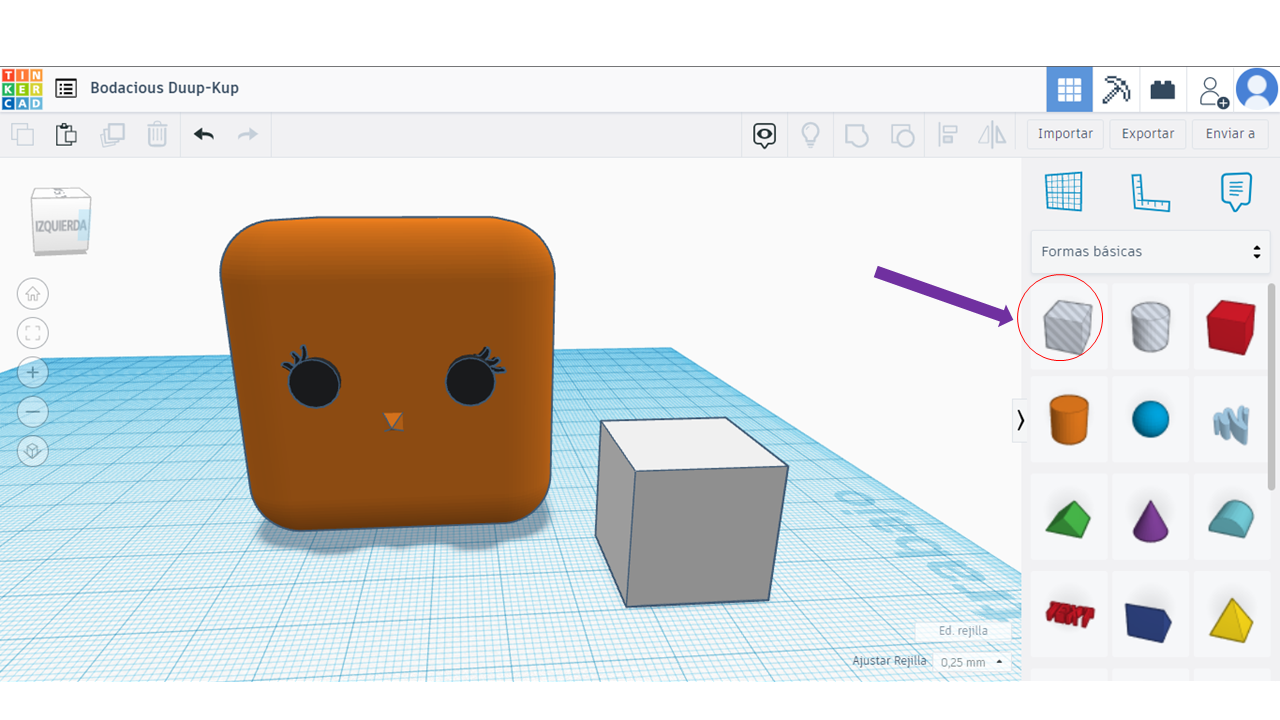Click the Ed. rejilla button
Screen dimensions: 1280x720
963,631
